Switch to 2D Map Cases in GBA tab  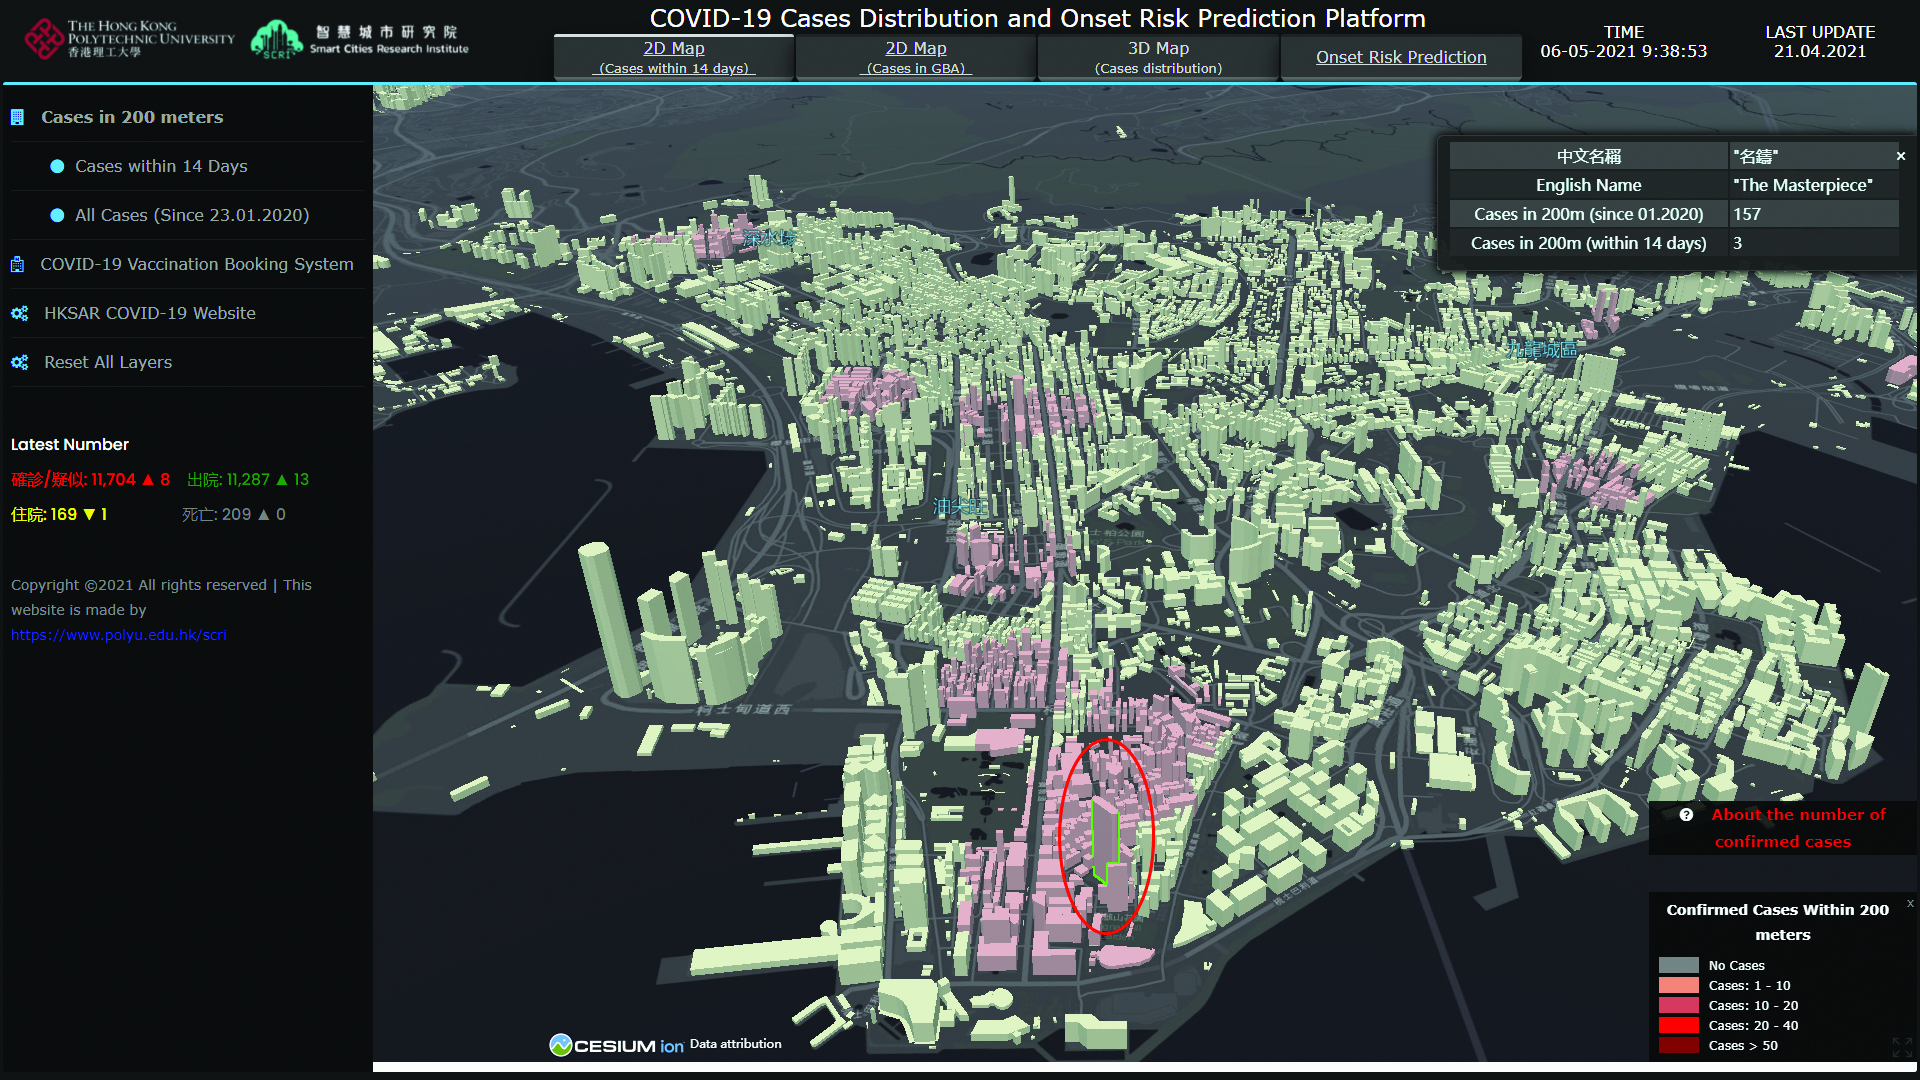(915, 57)
